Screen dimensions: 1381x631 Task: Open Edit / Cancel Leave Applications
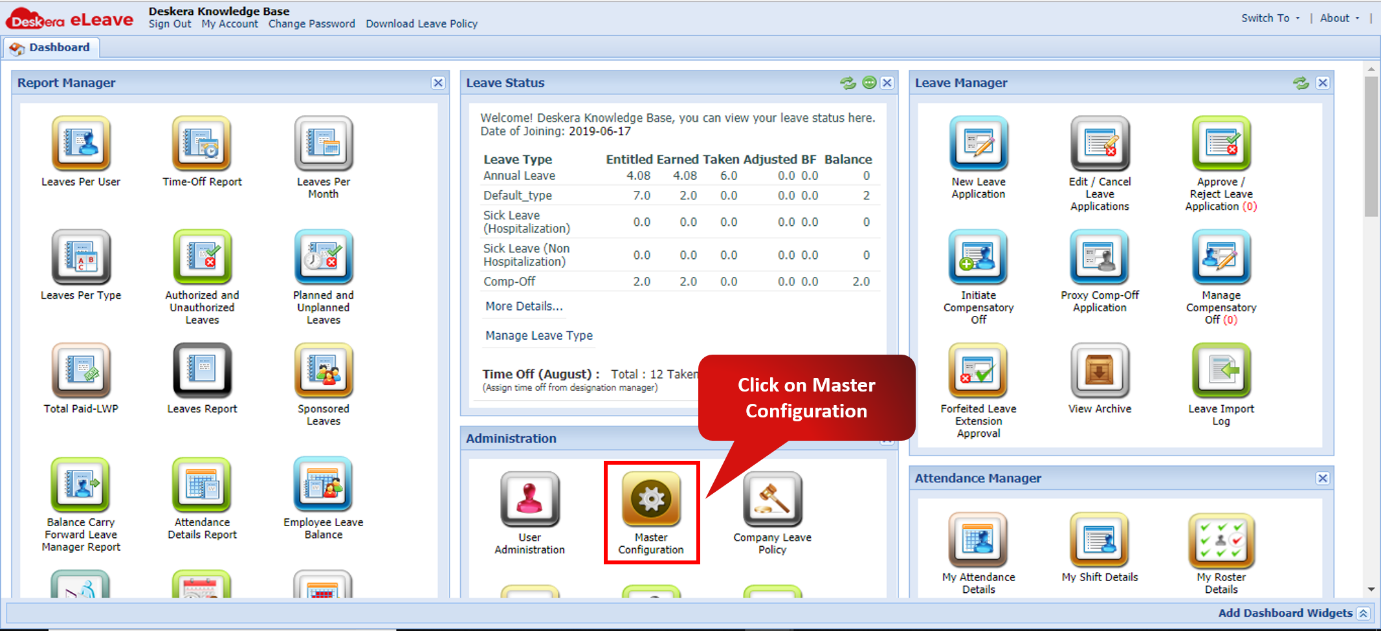[x=1100, y=144]
